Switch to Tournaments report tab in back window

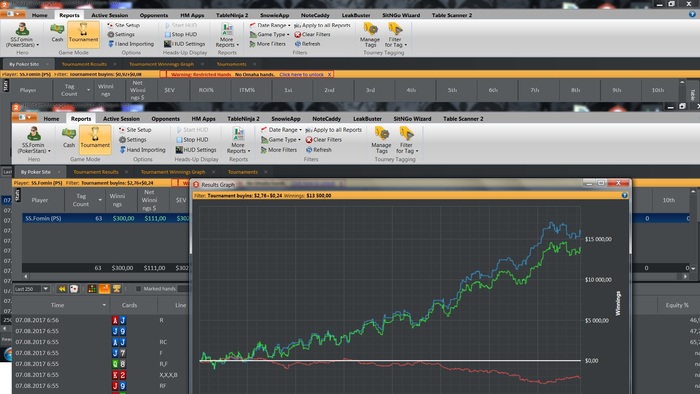(x=231, y=64)
